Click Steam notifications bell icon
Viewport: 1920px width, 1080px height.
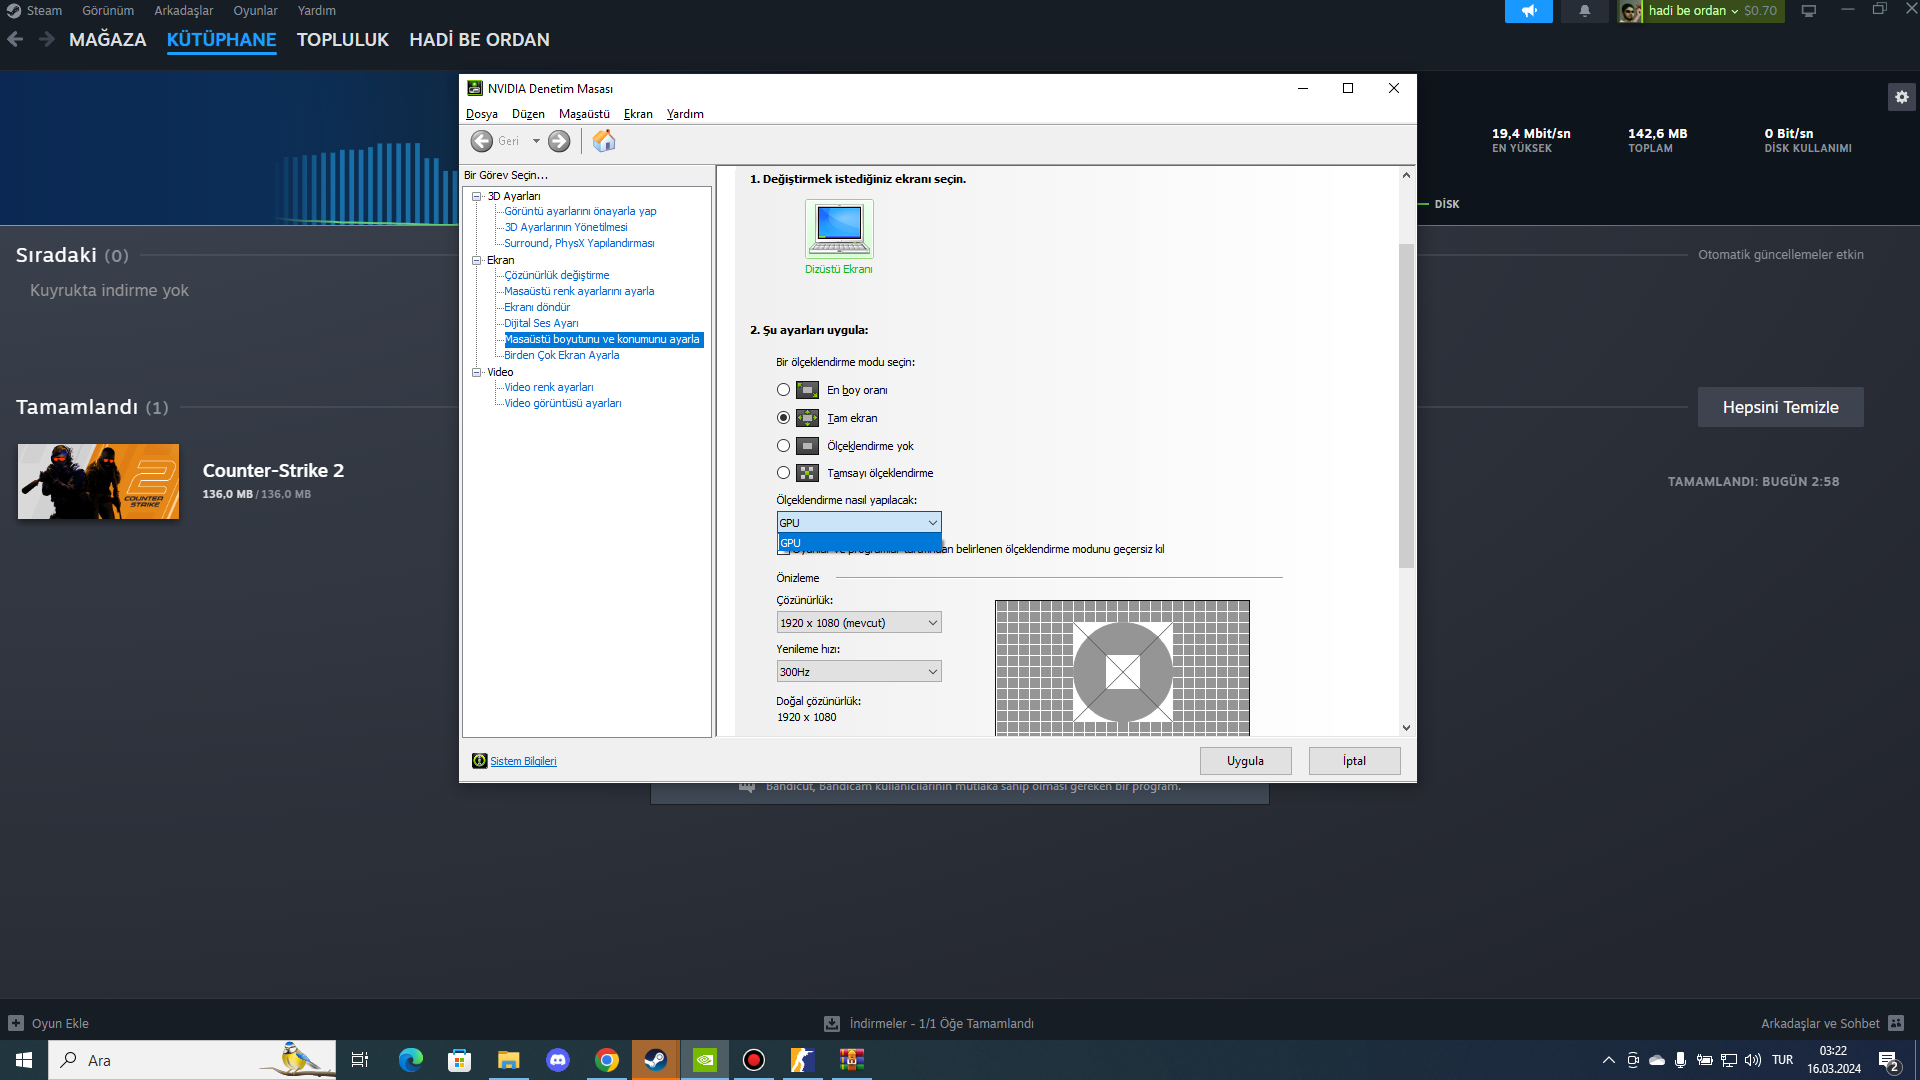[x=1585, y=11]
